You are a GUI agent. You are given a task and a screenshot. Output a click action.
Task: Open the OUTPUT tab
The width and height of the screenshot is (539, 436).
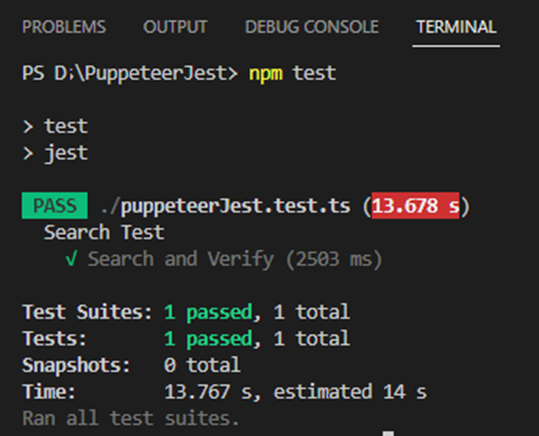point(175,27)
